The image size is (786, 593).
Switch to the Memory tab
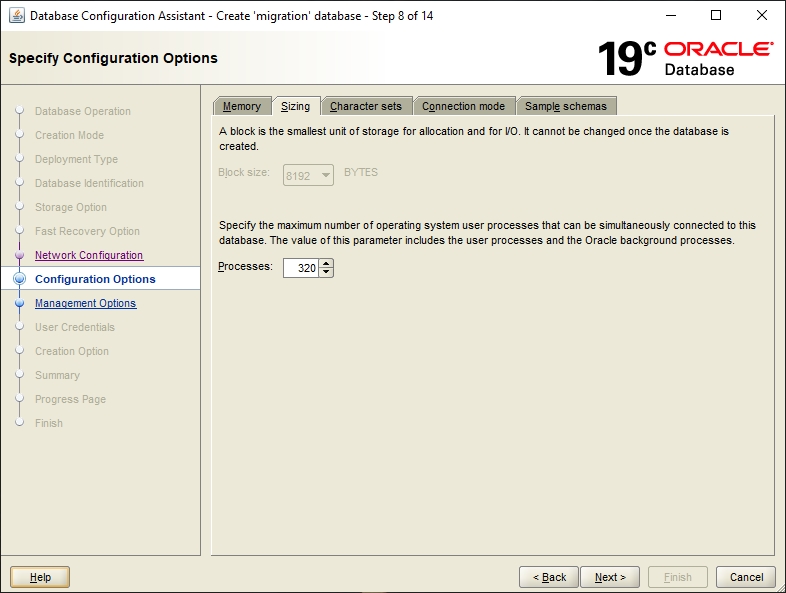pos(241,106)
